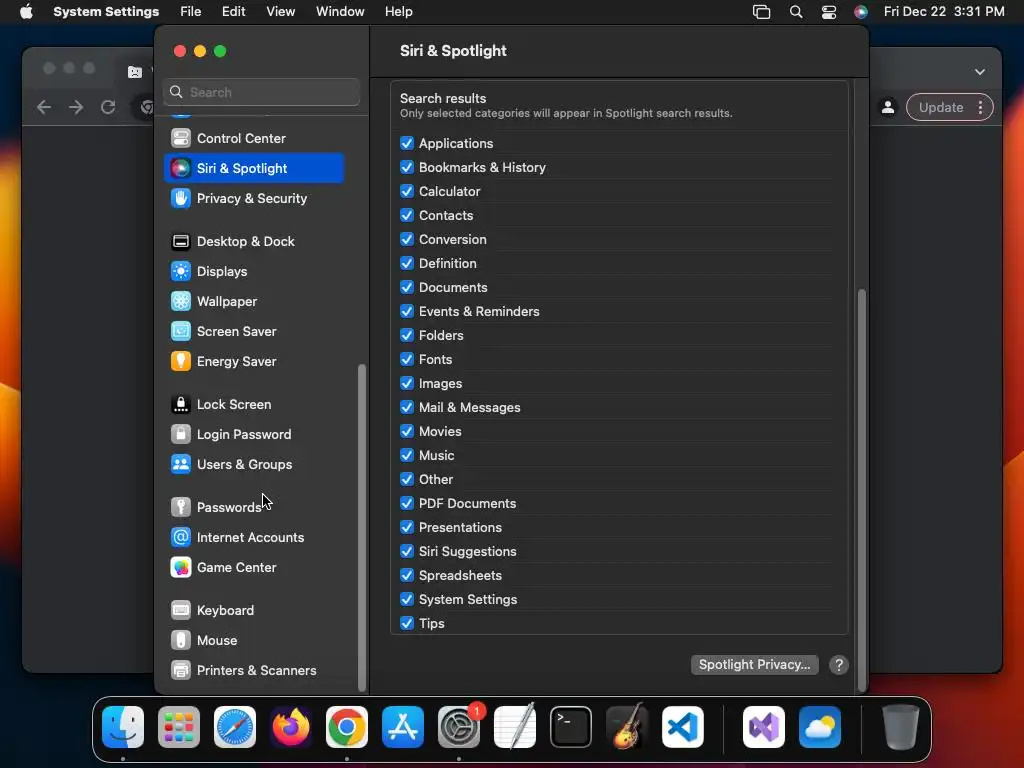Open Terminal from the Dock
1024x768 pixels.
pos(571,727)
